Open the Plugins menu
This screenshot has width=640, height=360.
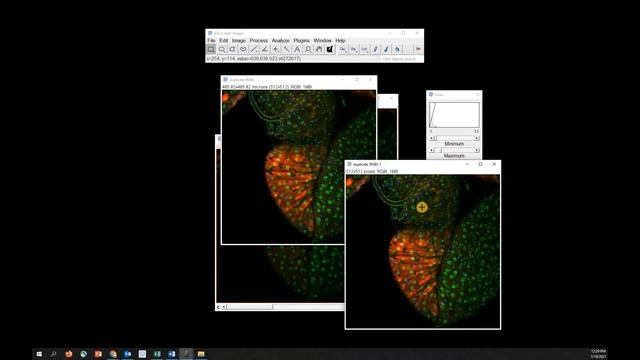tap(301, 40)
